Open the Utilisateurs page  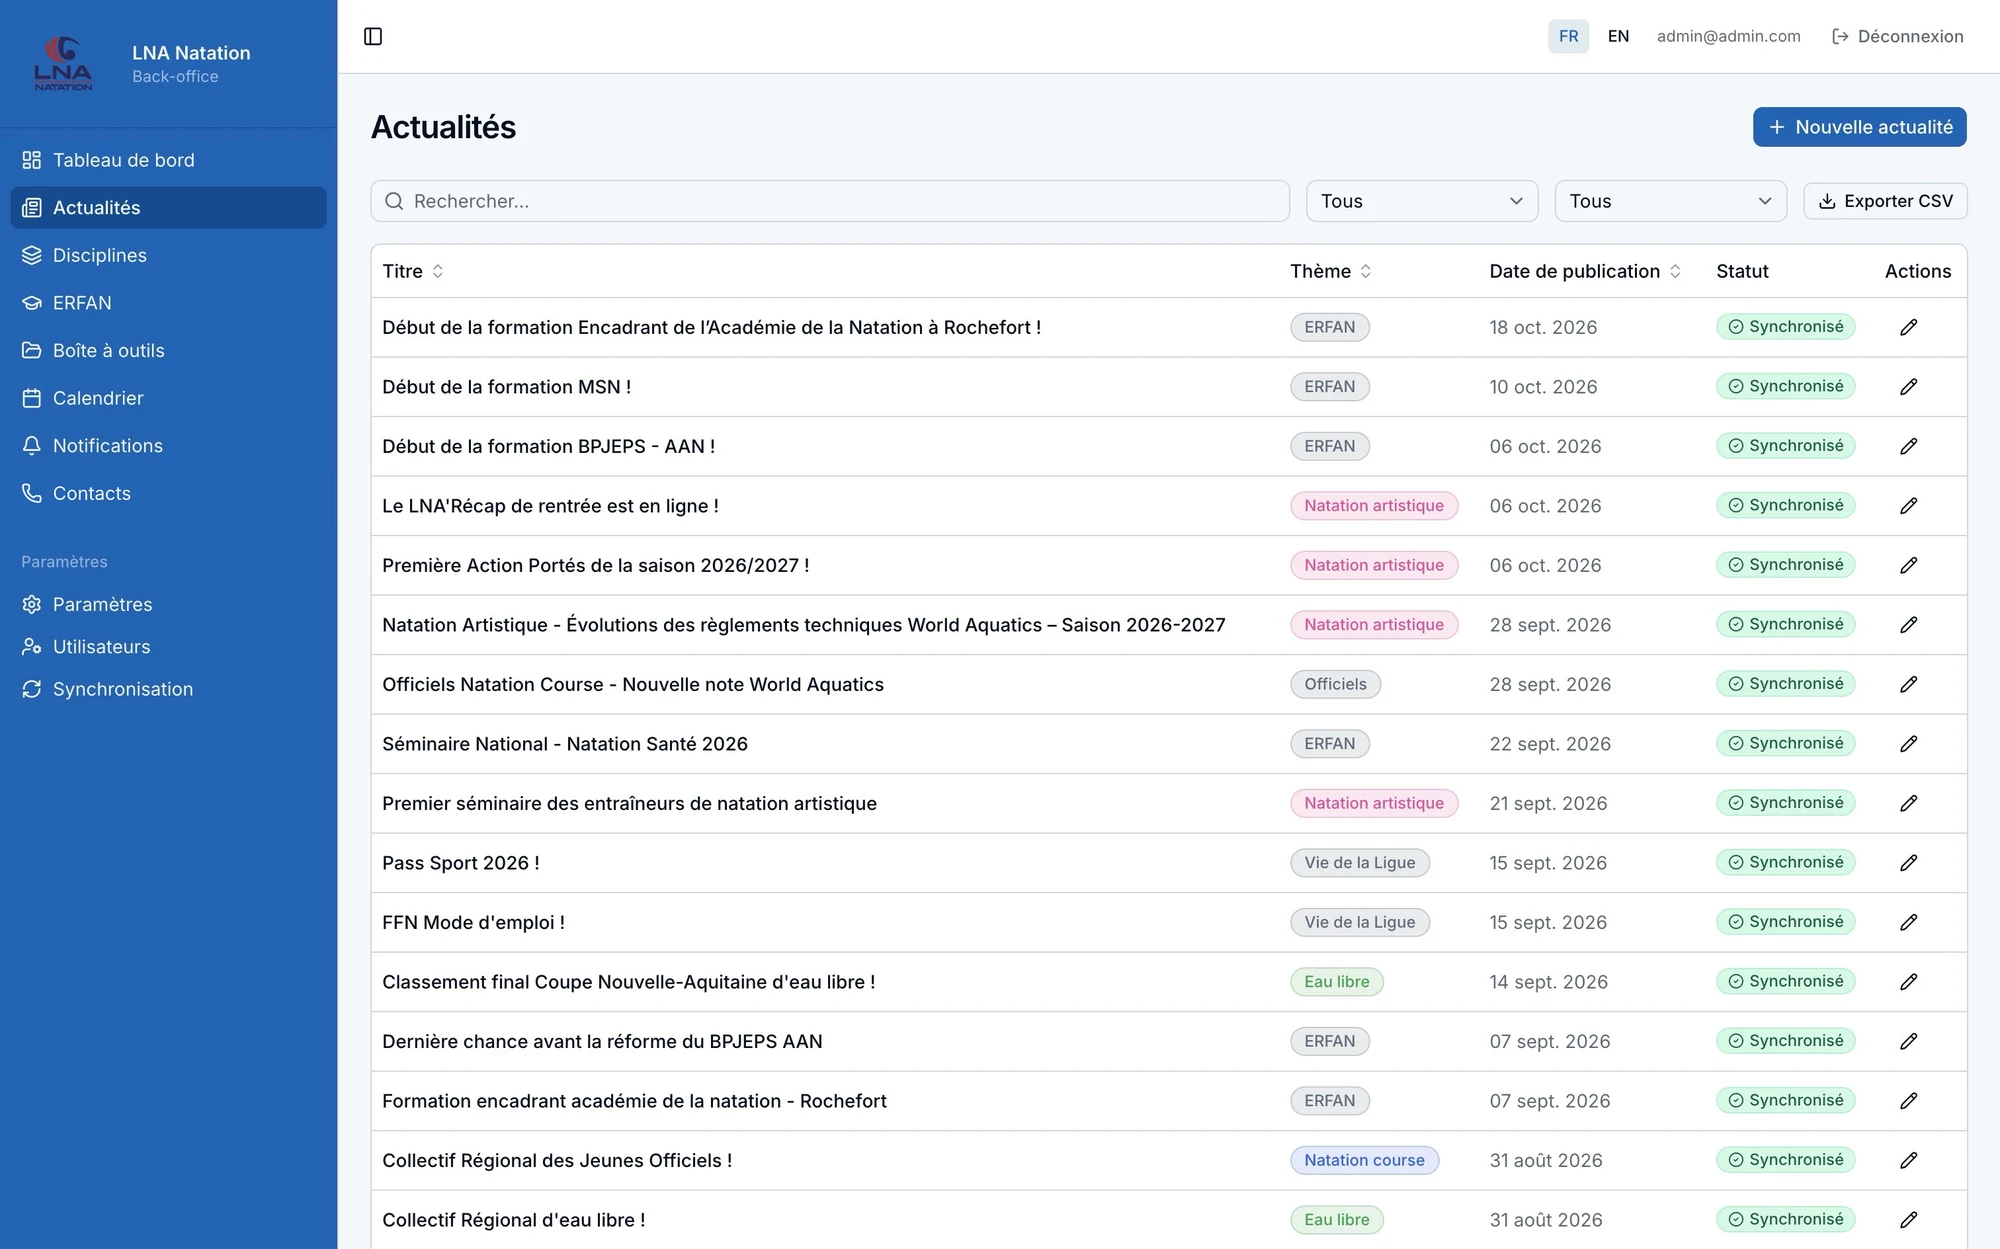click(168, 647)
